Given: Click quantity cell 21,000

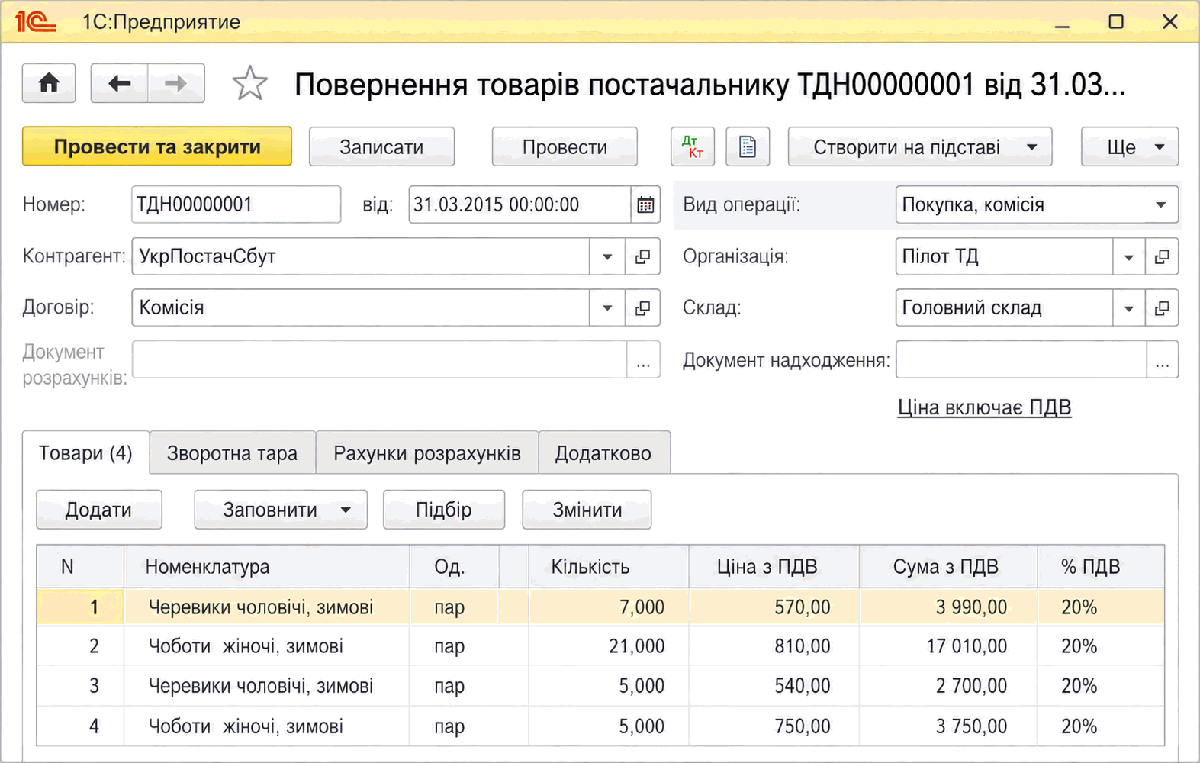Looking at the screenshot, I should pyautogui.click(x=609, y=647).
